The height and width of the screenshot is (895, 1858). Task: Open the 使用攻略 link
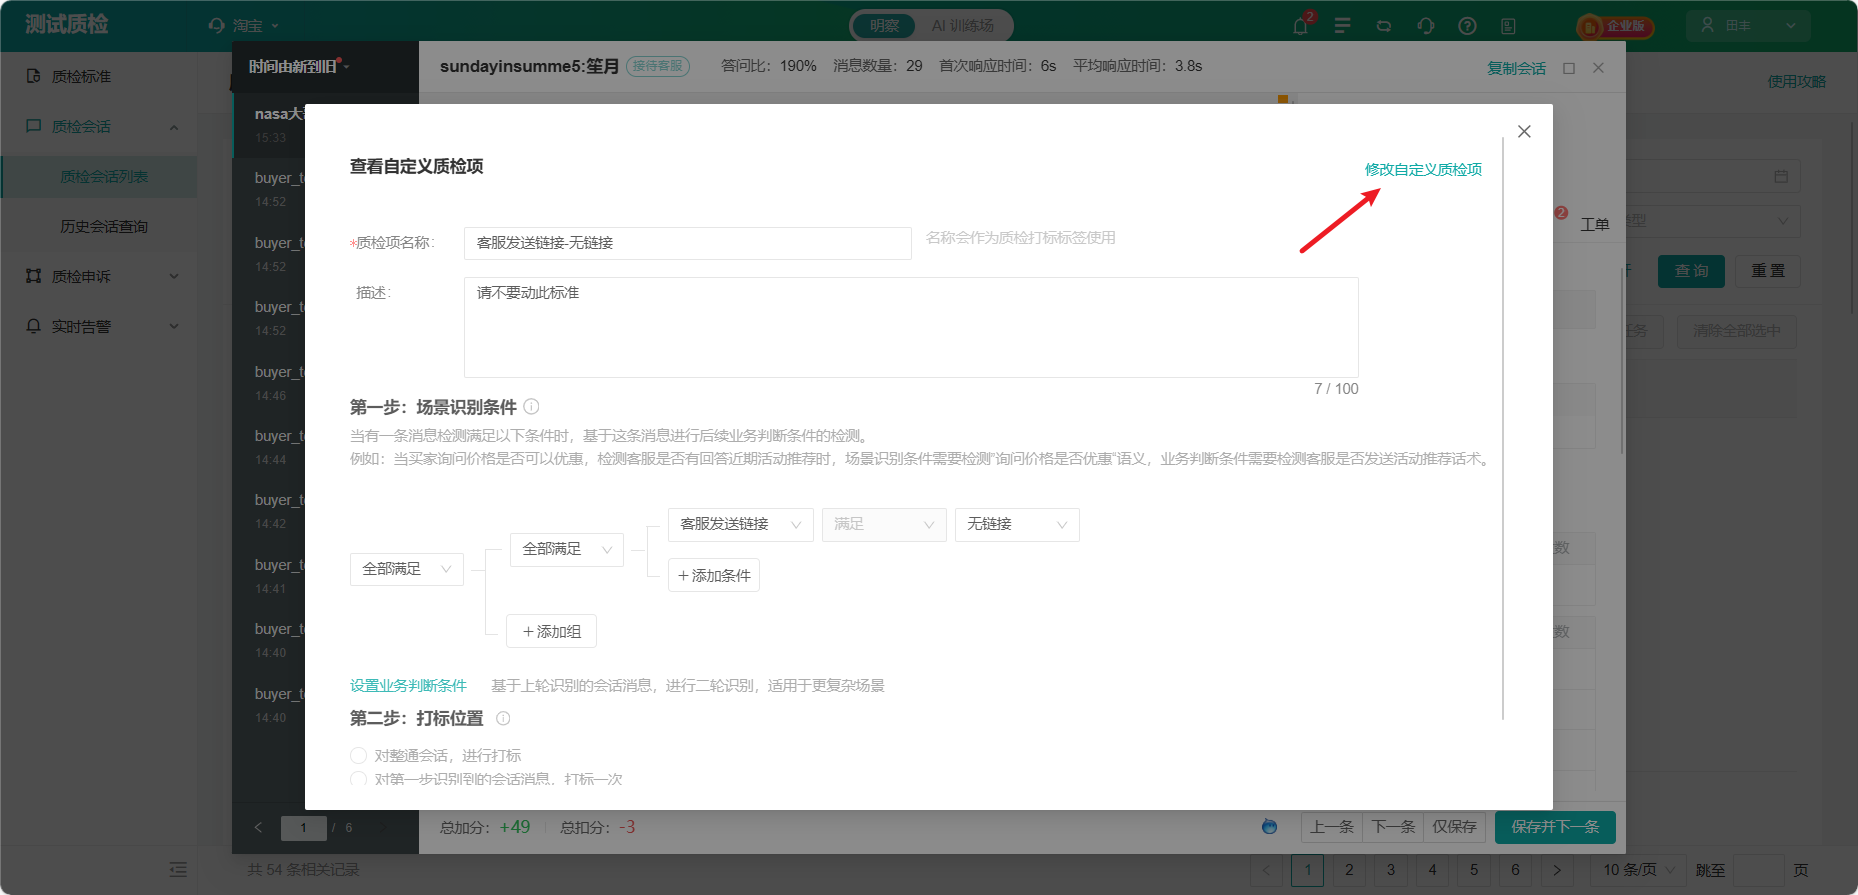tap(1796, 82)
